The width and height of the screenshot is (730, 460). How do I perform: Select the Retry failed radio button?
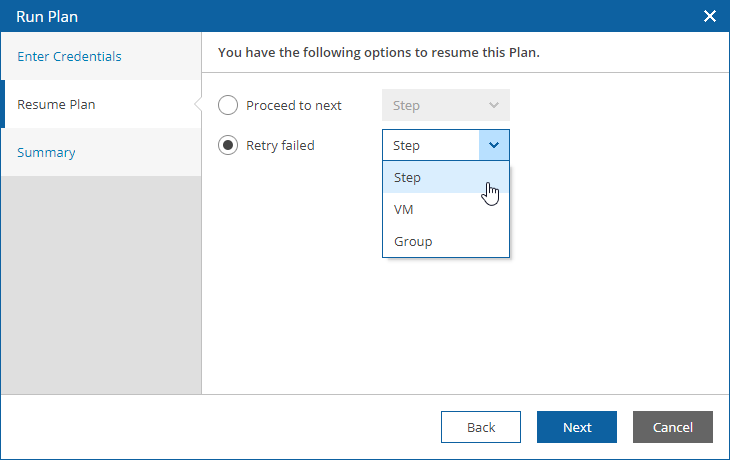coord(228,145)
